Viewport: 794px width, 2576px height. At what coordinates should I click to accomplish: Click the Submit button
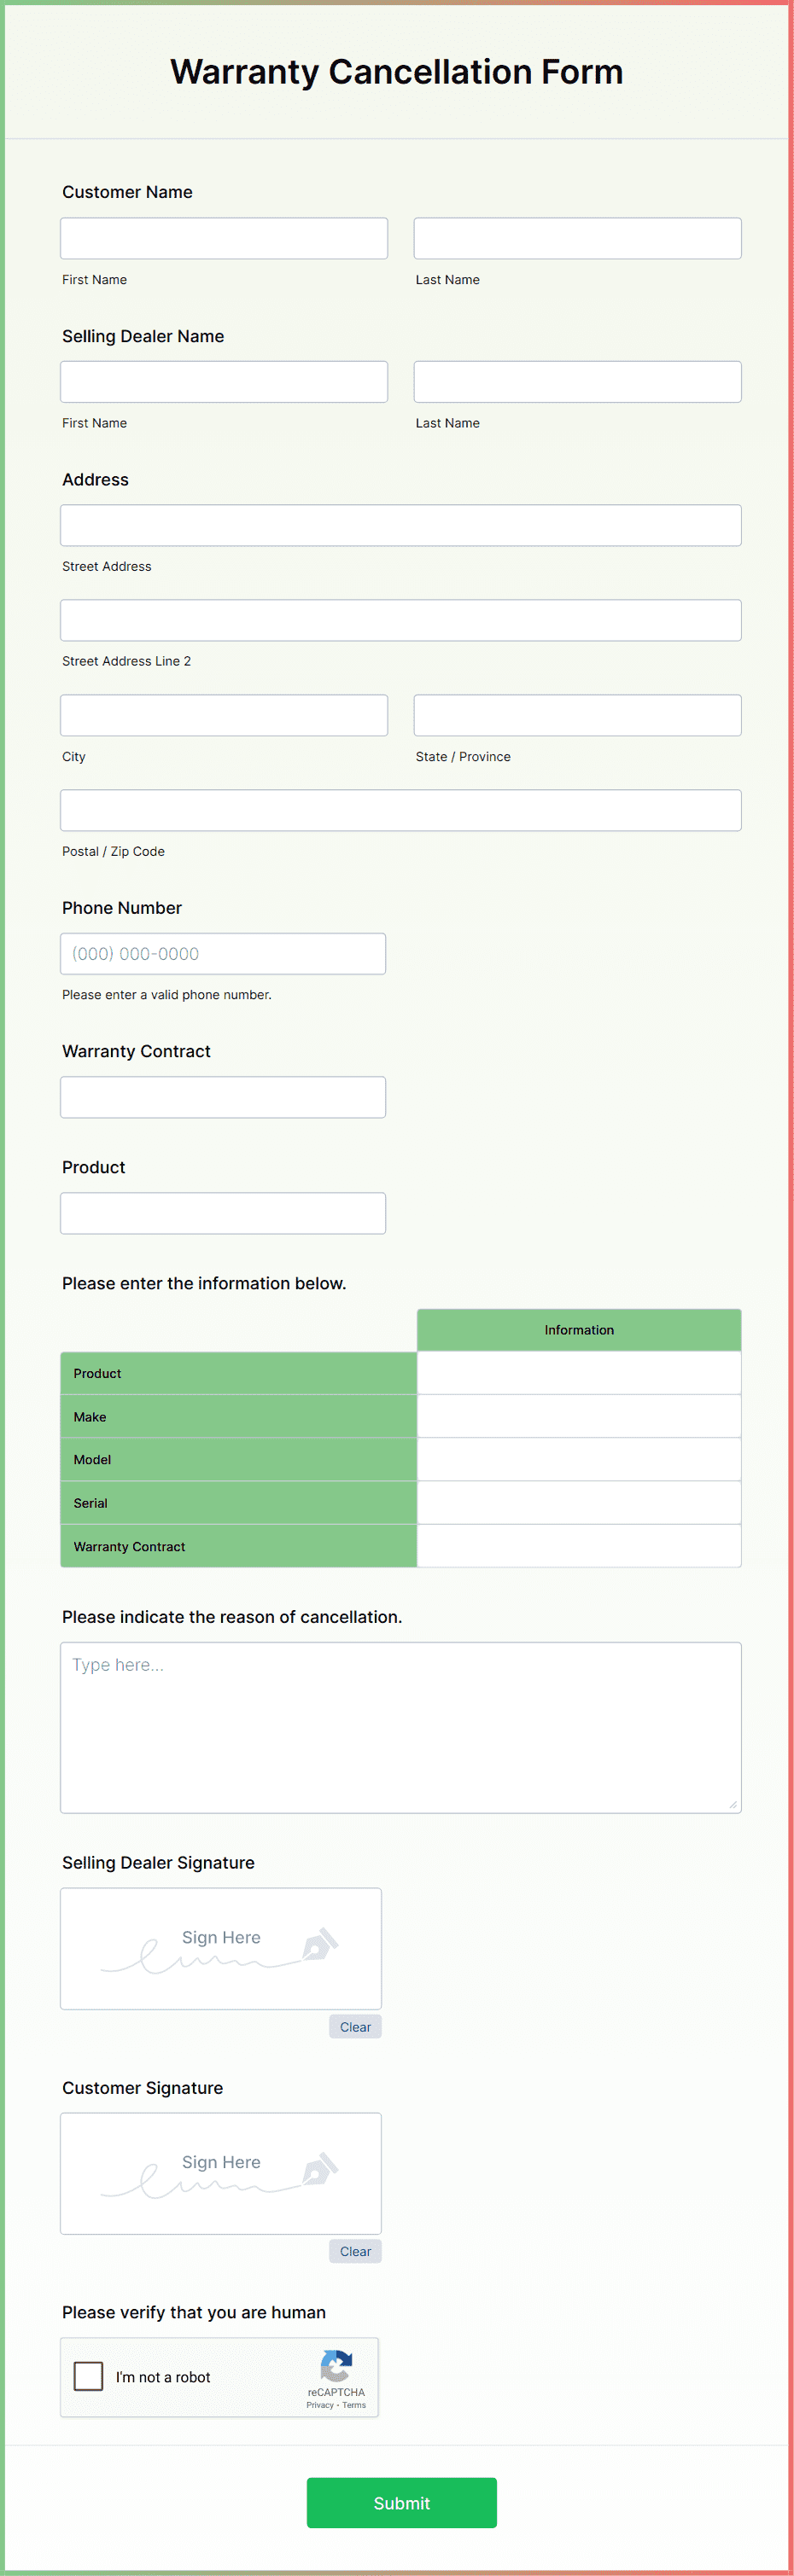(x=400, y=2503)
